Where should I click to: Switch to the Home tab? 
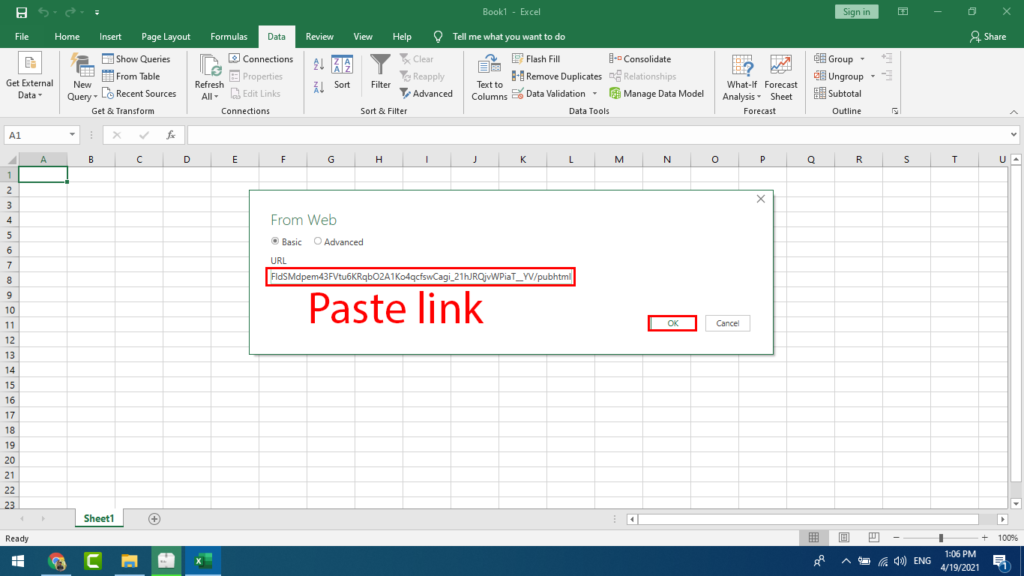tap(67, 37)
